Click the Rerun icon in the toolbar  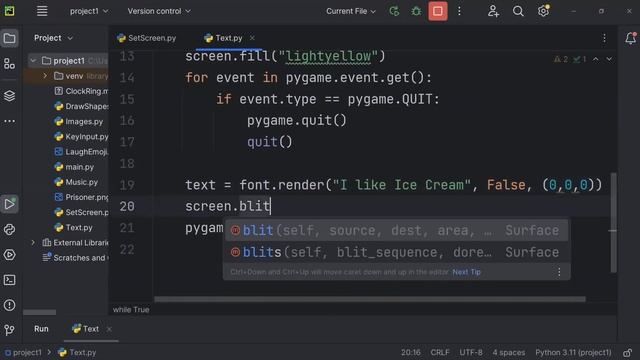point(394,11)
